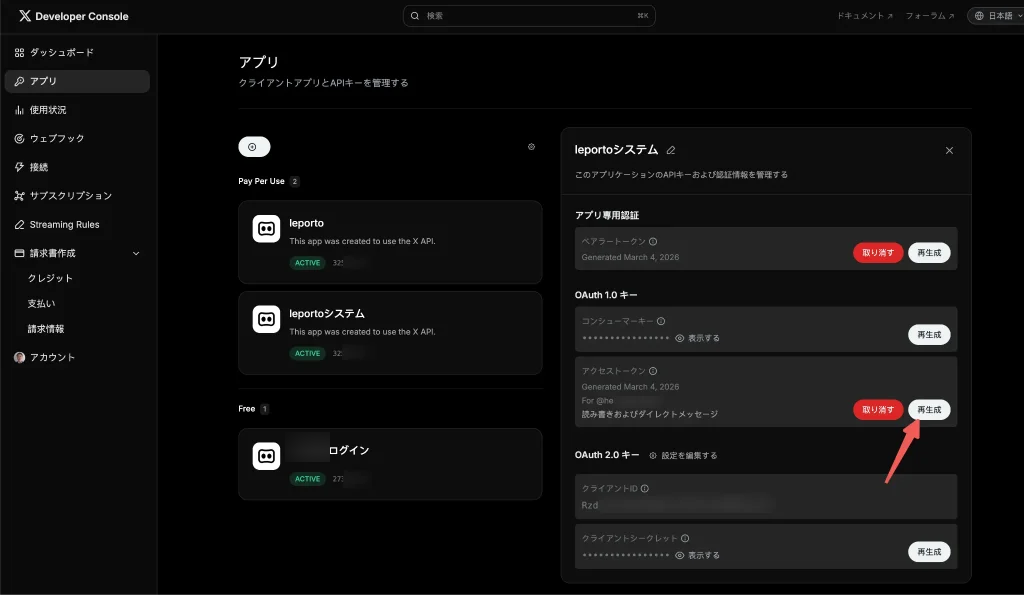This screenshot has width=1024, height=595.
Task: Revoke the bearer token with 取り消す
Action: click(x=878, y=253)
